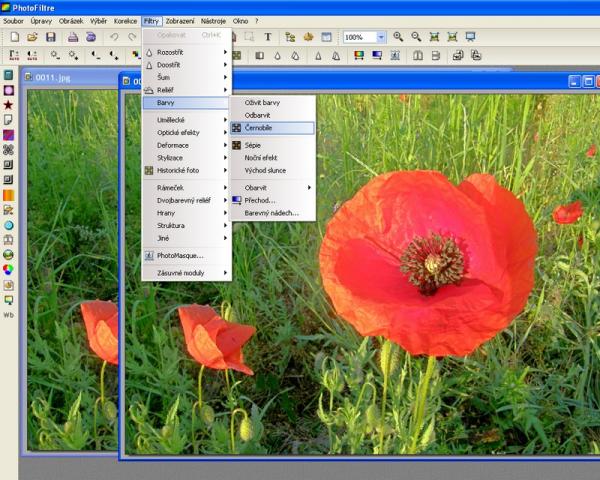Click the PhotoMasque toolbar icon beside gradient
This screenshot has width=600, height=480.
click(395, 56)
